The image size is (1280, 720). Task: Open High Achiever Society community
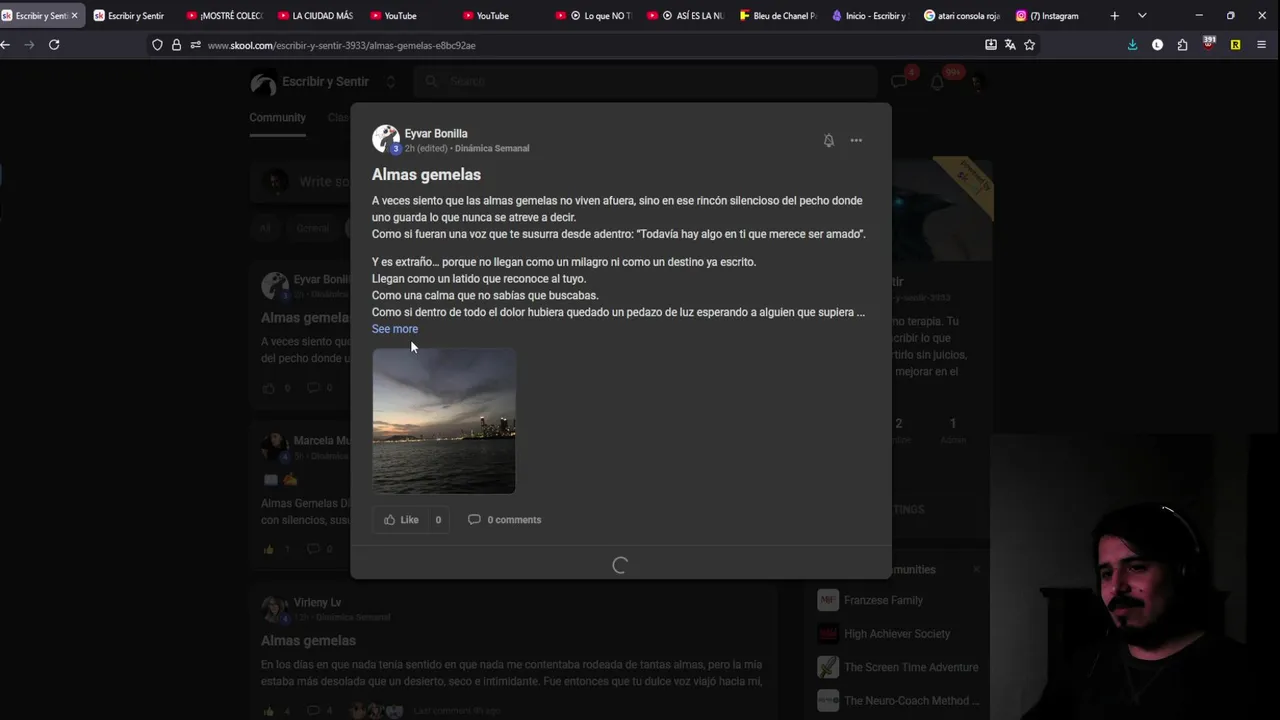[x=897, y=634]
